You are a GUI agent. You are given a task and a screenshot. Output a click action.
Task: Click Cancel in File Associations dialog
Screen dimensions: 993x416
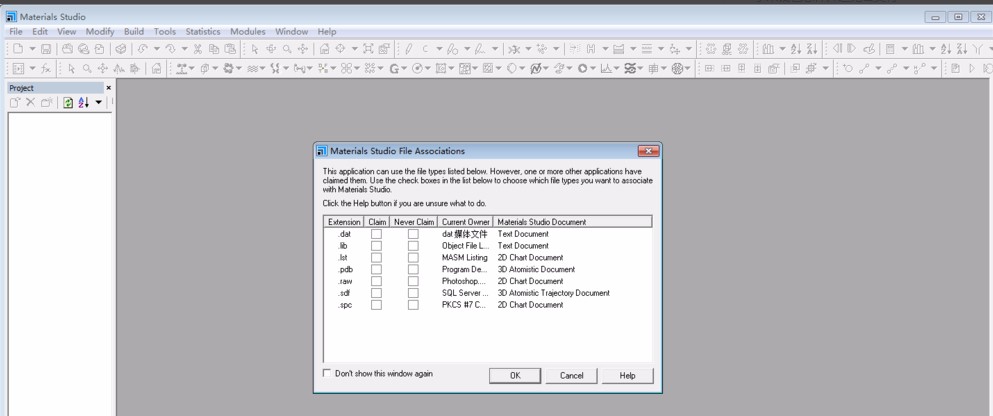point(571,375)
